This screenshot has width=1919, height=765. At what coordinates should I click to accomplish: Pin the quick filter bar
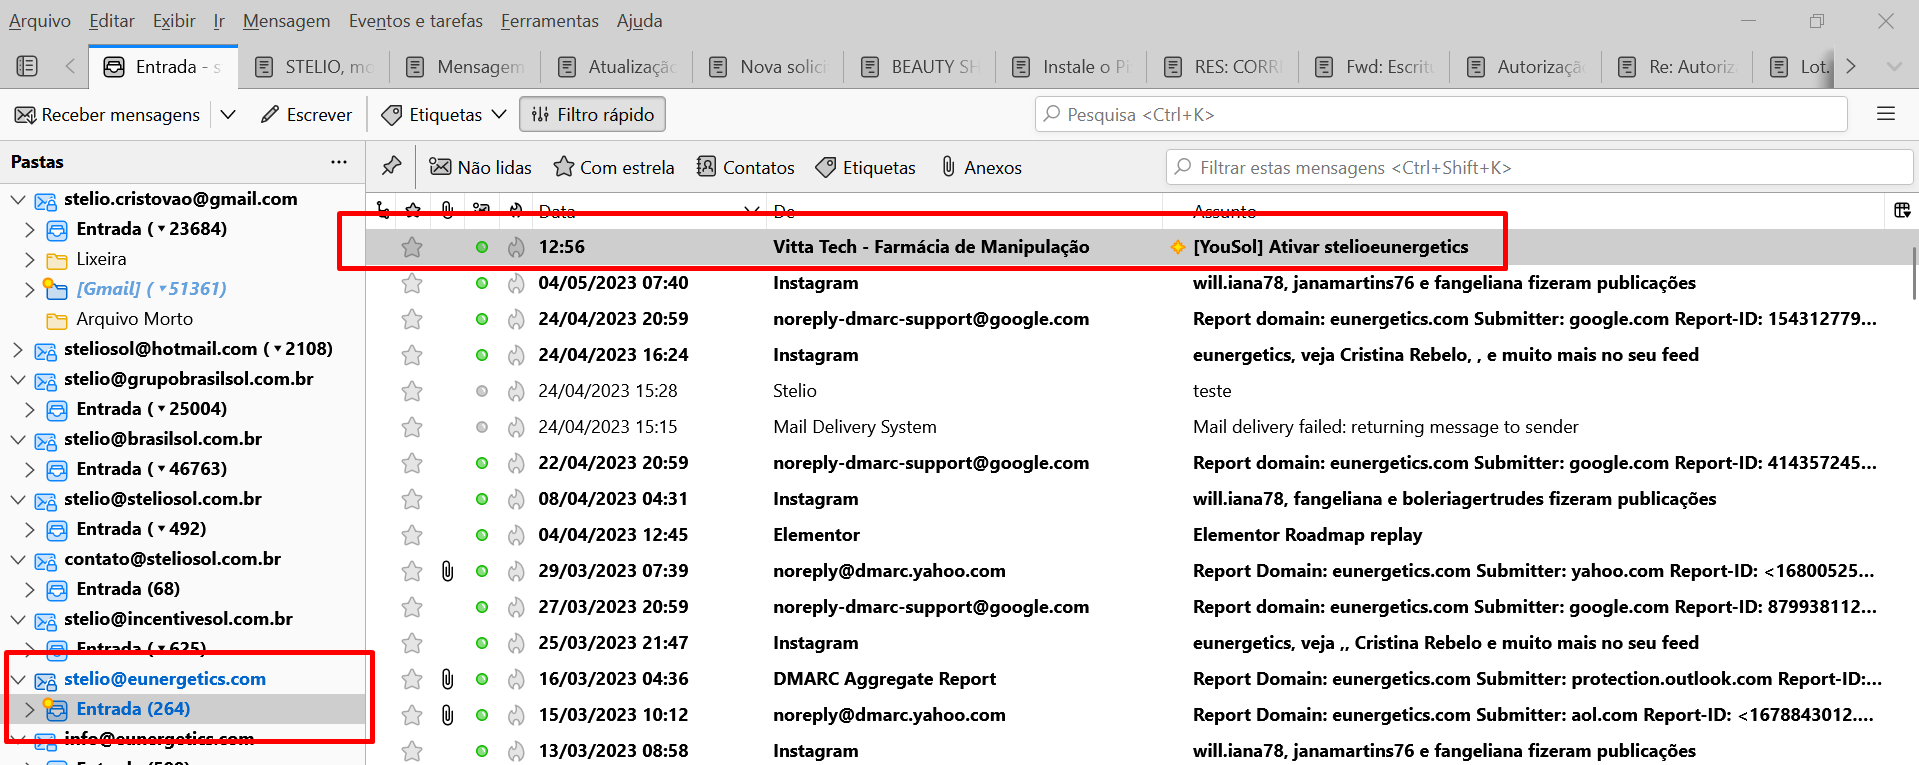click(392, 167)
